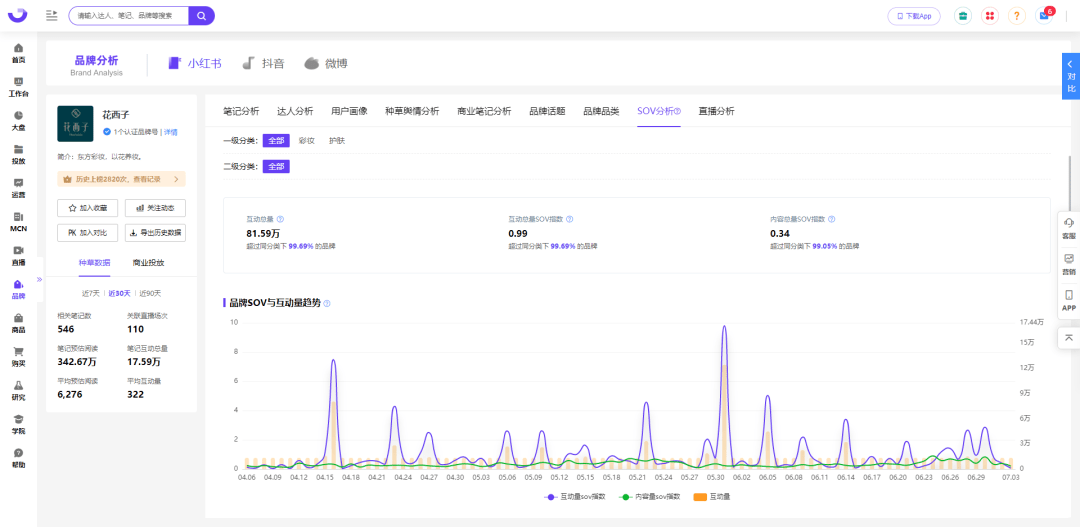1080x527 pixels.
Task: Select 全部 in 二级分类 row
Action: 276,167
